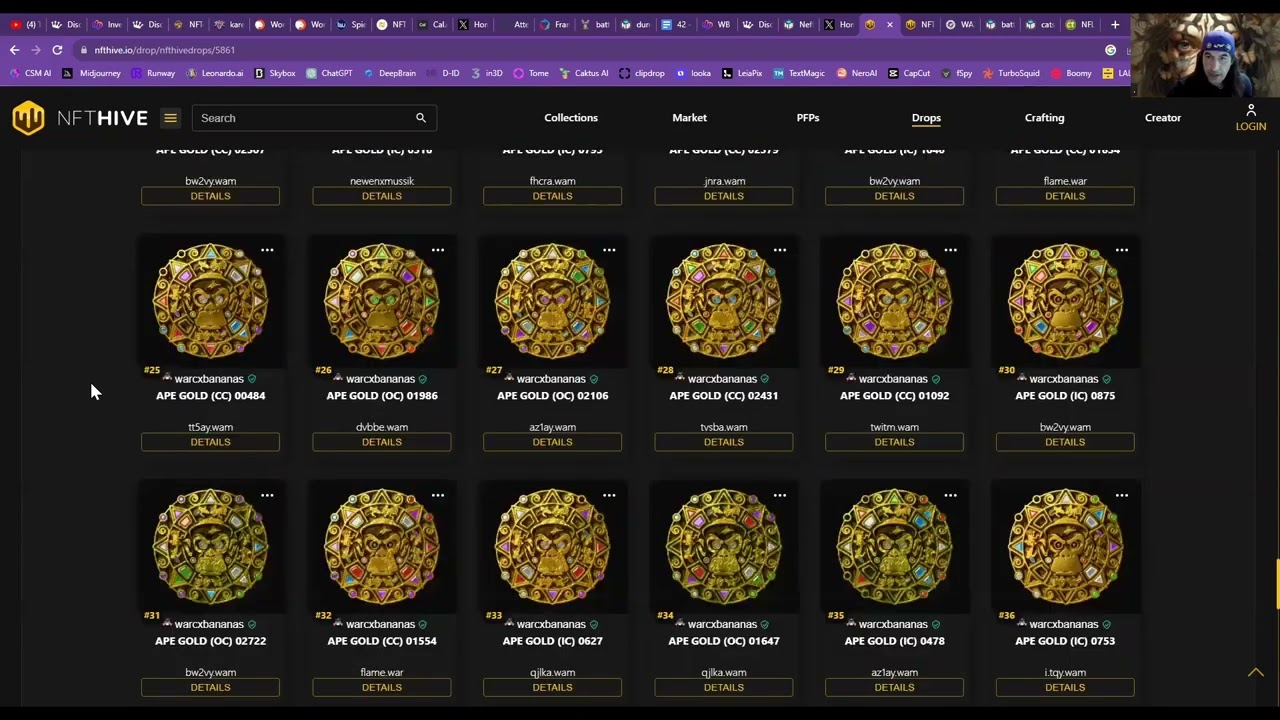Click owner tt5ay.wam on card #25
The height and width of the screenshot is (720, 1280).
210,427
